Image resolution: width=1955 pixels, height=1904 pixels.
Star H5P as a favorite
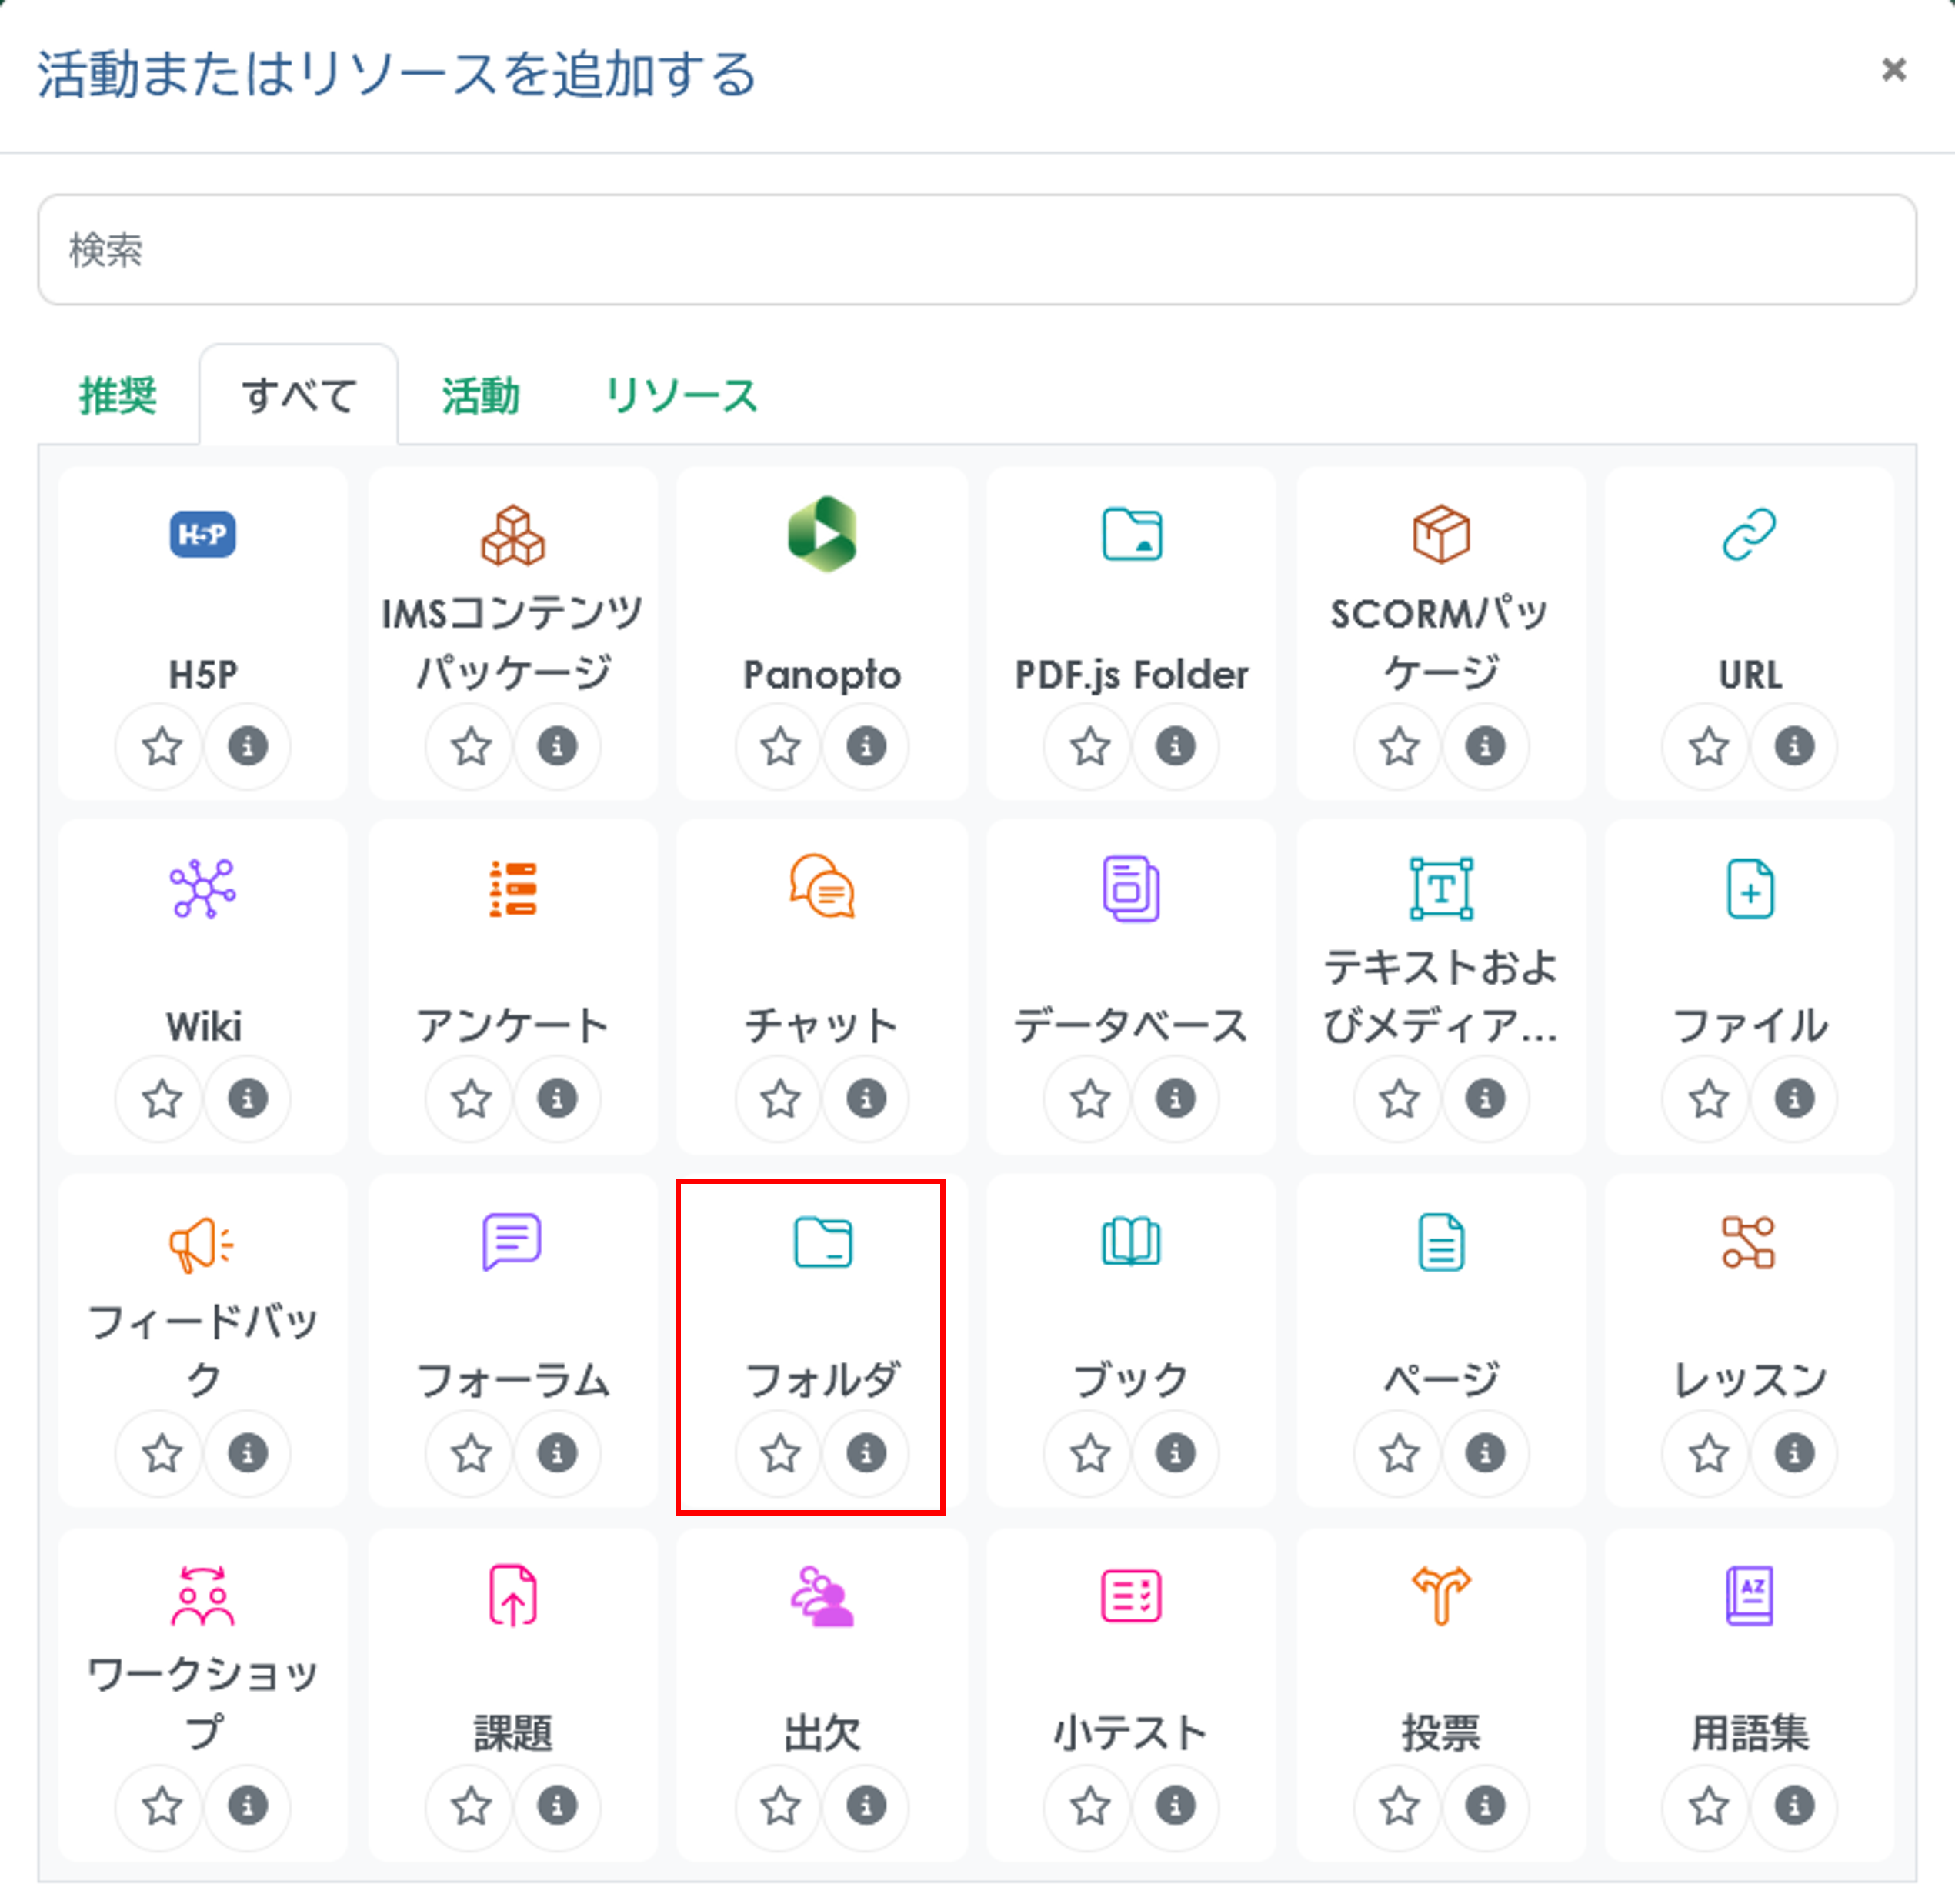(x=162, y=746)
